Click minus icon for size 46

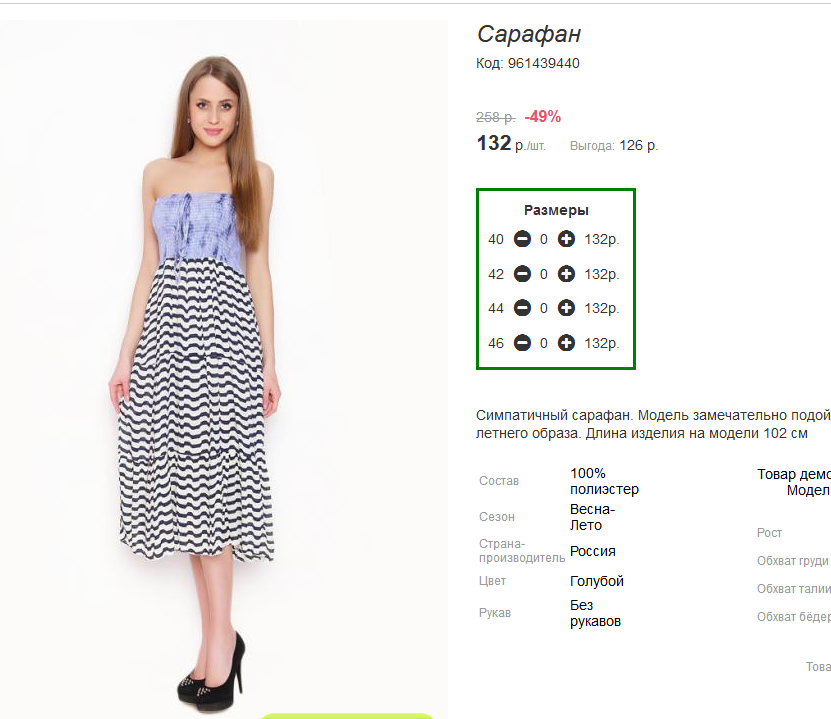tap(522, 343)
